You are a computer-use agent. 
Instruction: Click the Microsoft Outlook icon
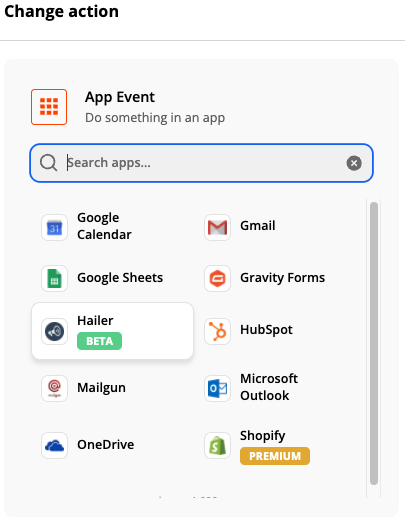pos(217,388)
